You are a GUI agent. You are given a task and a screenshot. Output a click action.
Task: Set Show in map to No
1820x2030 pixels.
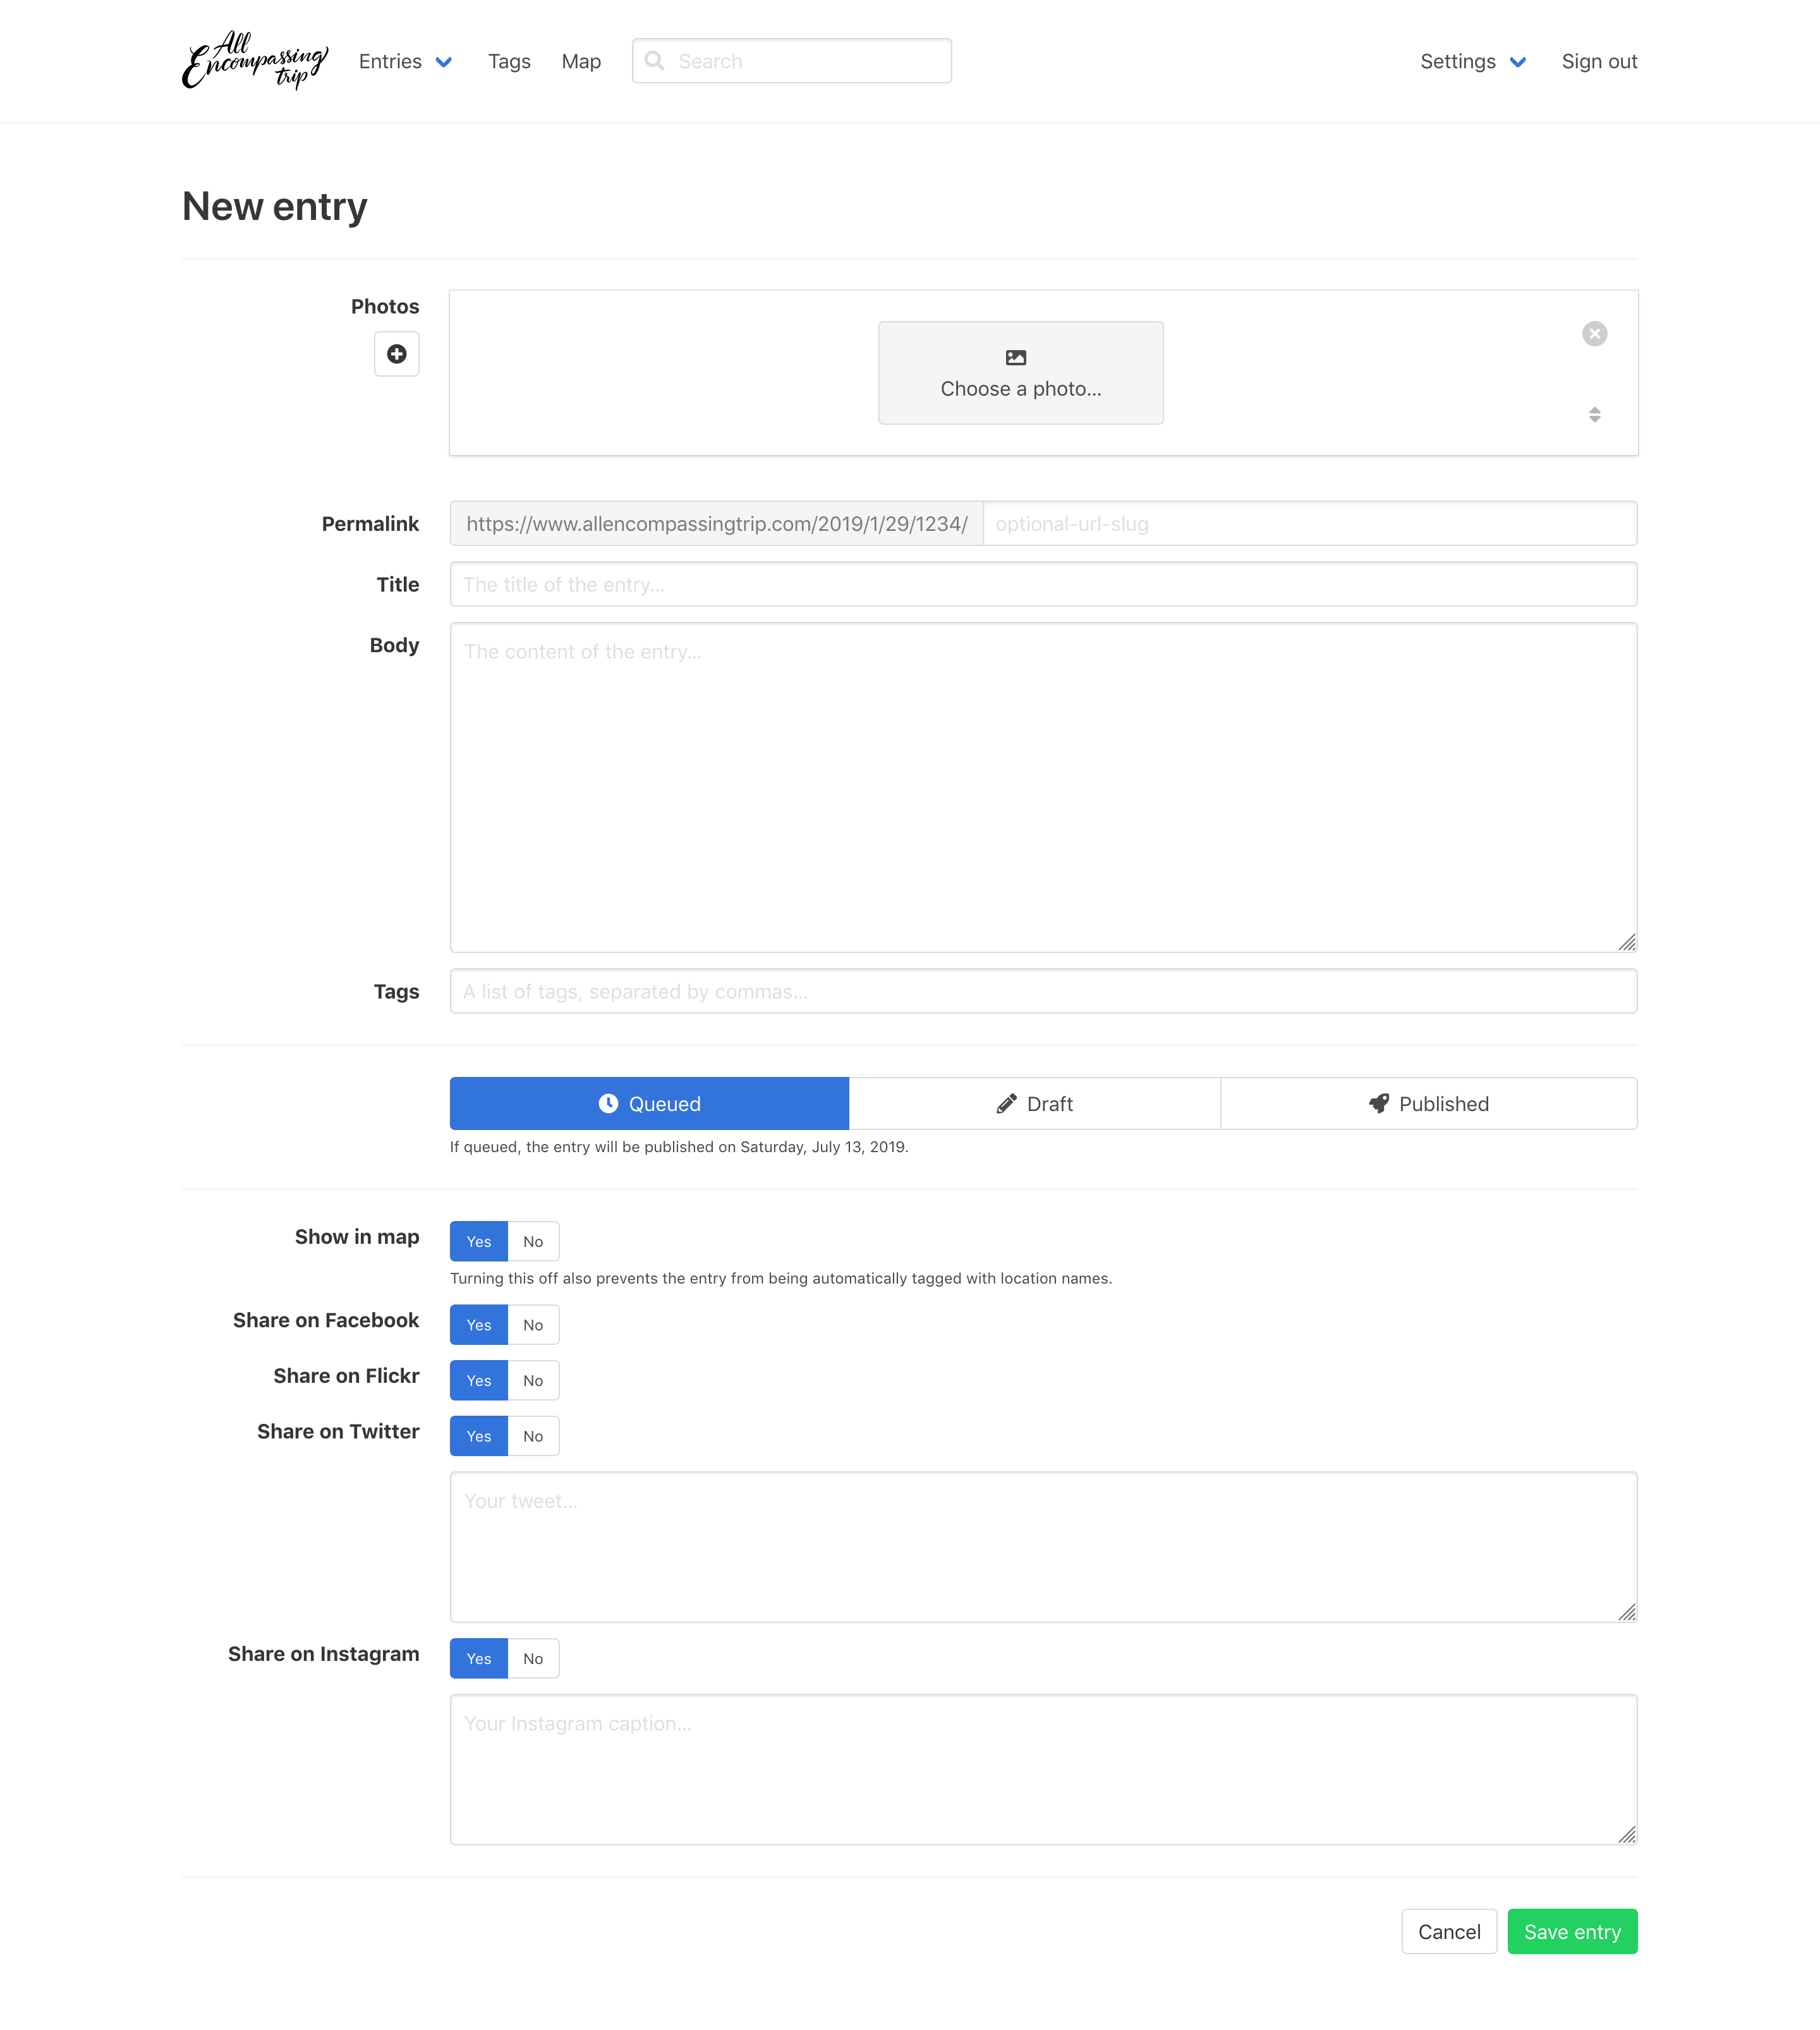coord(533,1241)
